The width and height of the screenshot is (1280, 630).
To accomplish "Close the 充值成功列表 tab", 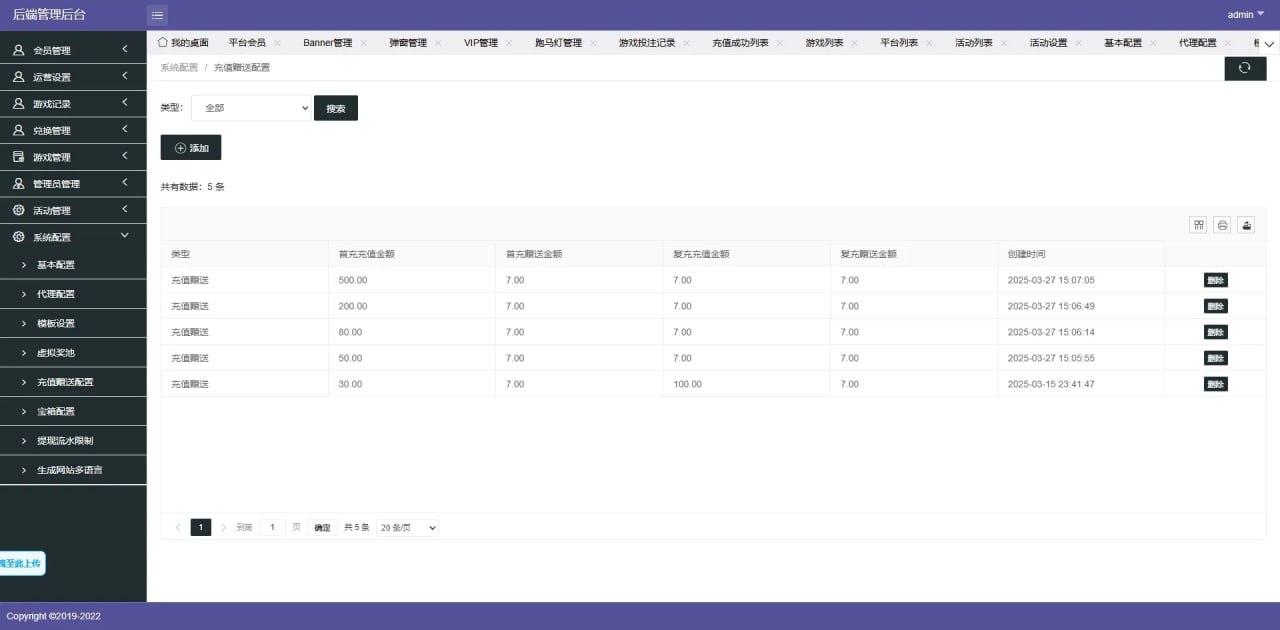I will (x=779, y=42).
